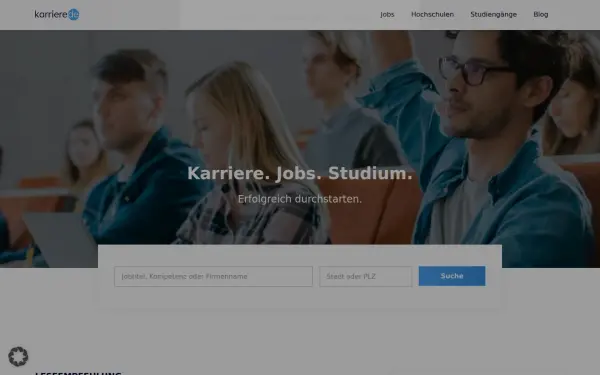Select the 'Erfolgreich durchstarten.' subtitle
Viewport: 600px width, 375px height.
300,199
